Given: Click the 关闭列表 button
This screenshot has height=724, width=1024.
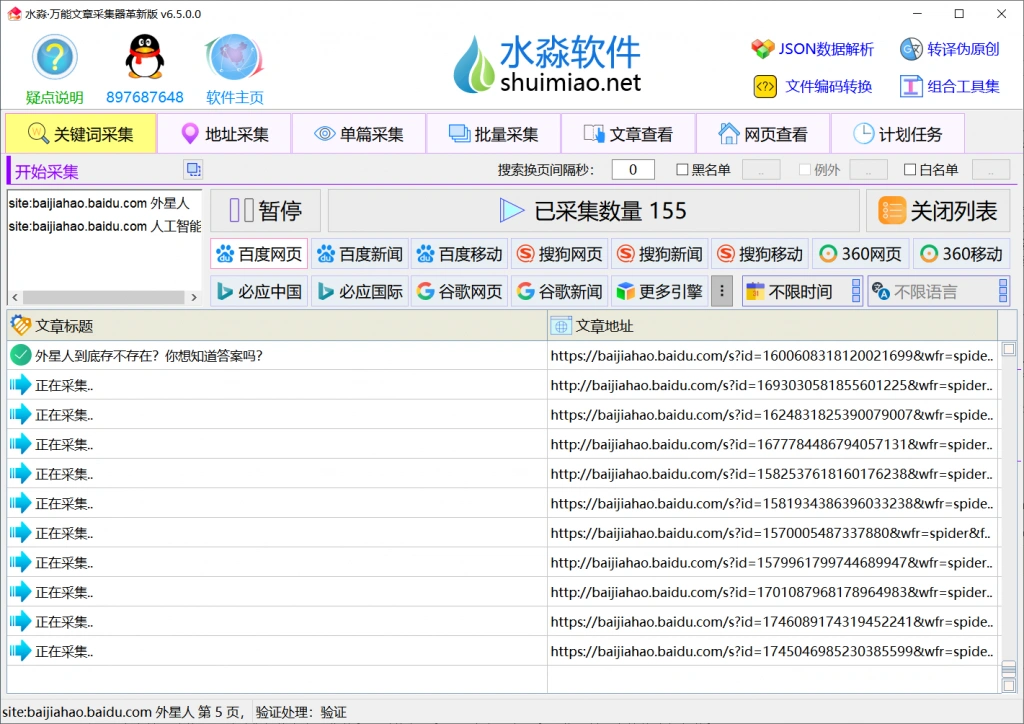Looking at the screenshot, I should (x=938, y=211).
